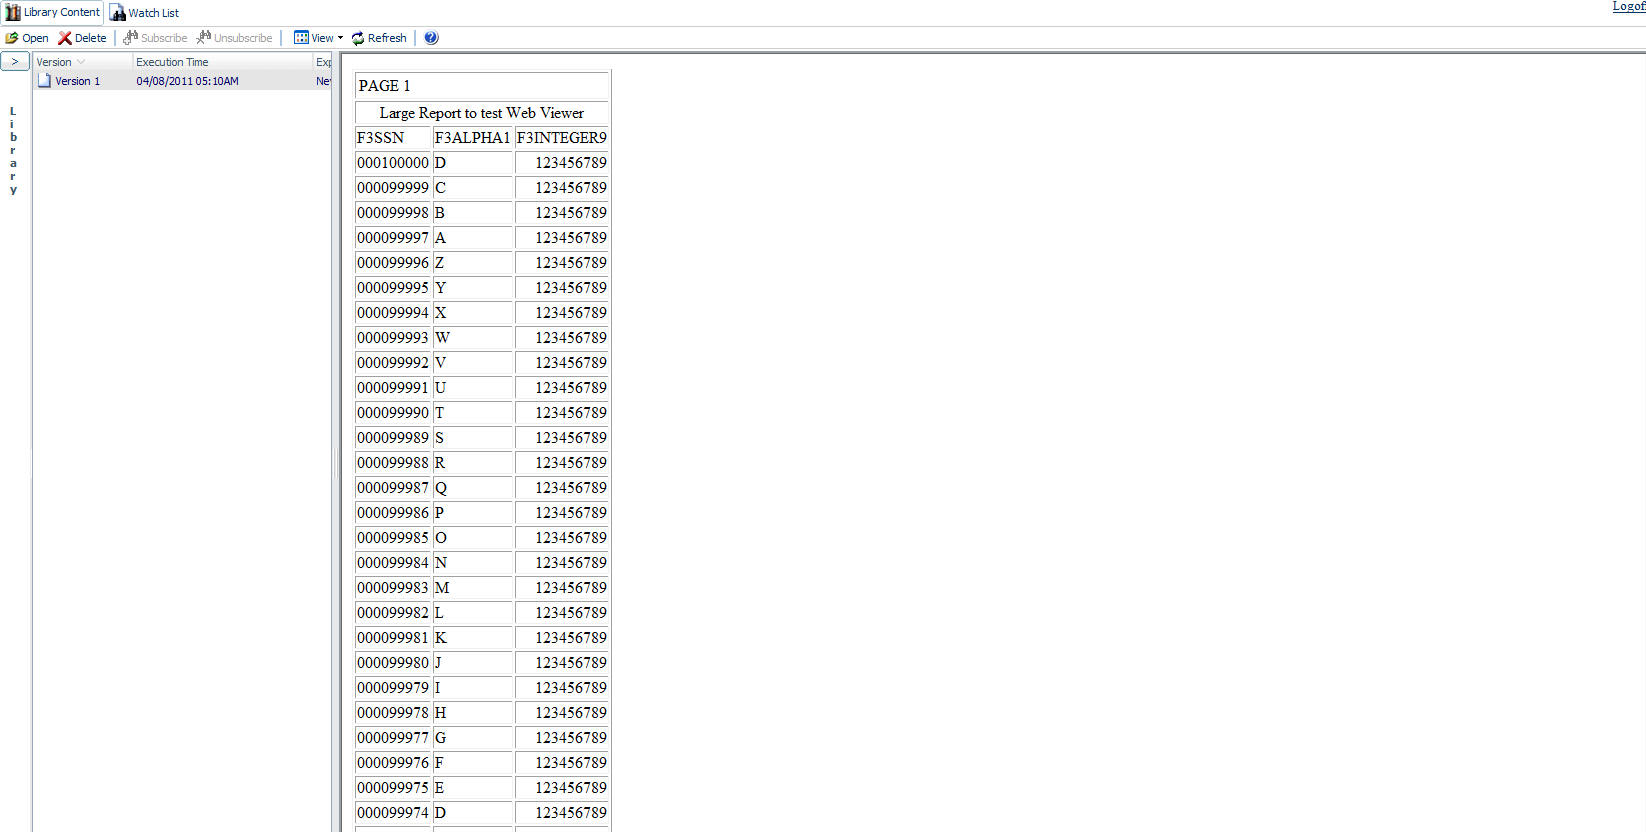The image size is (1646, 832).
Task: Click the Refresh arrows icon
Action: pos(358,38)
